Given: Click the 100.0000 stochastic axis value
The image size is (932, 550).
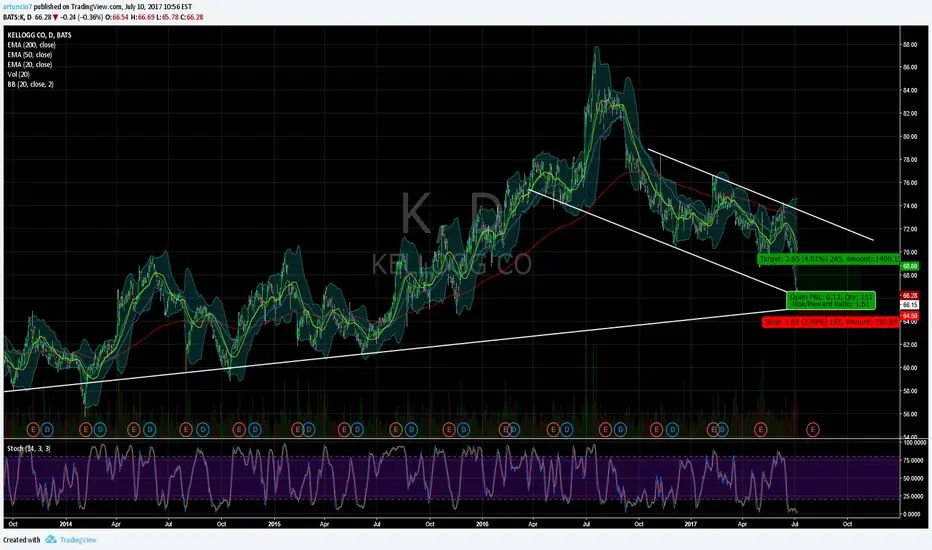Looking at the screenshot, I should [915, 443].
